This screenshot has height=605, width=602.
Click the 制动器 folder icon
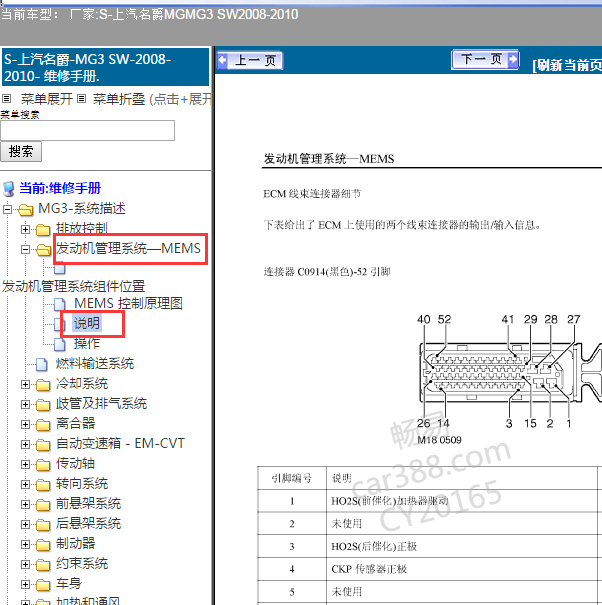(43, 545)
